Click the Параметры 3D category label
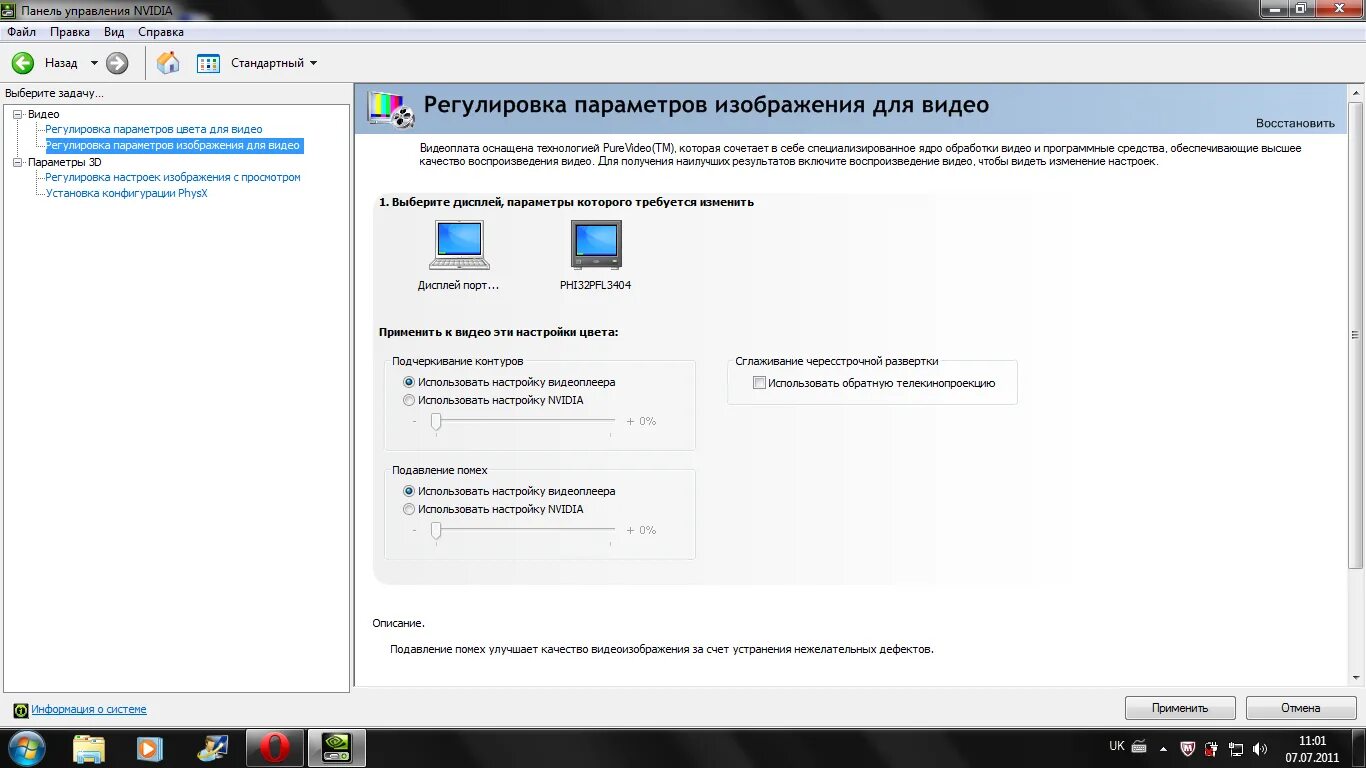Screen dimensions: 1366x768 click(x=65, y=162)
